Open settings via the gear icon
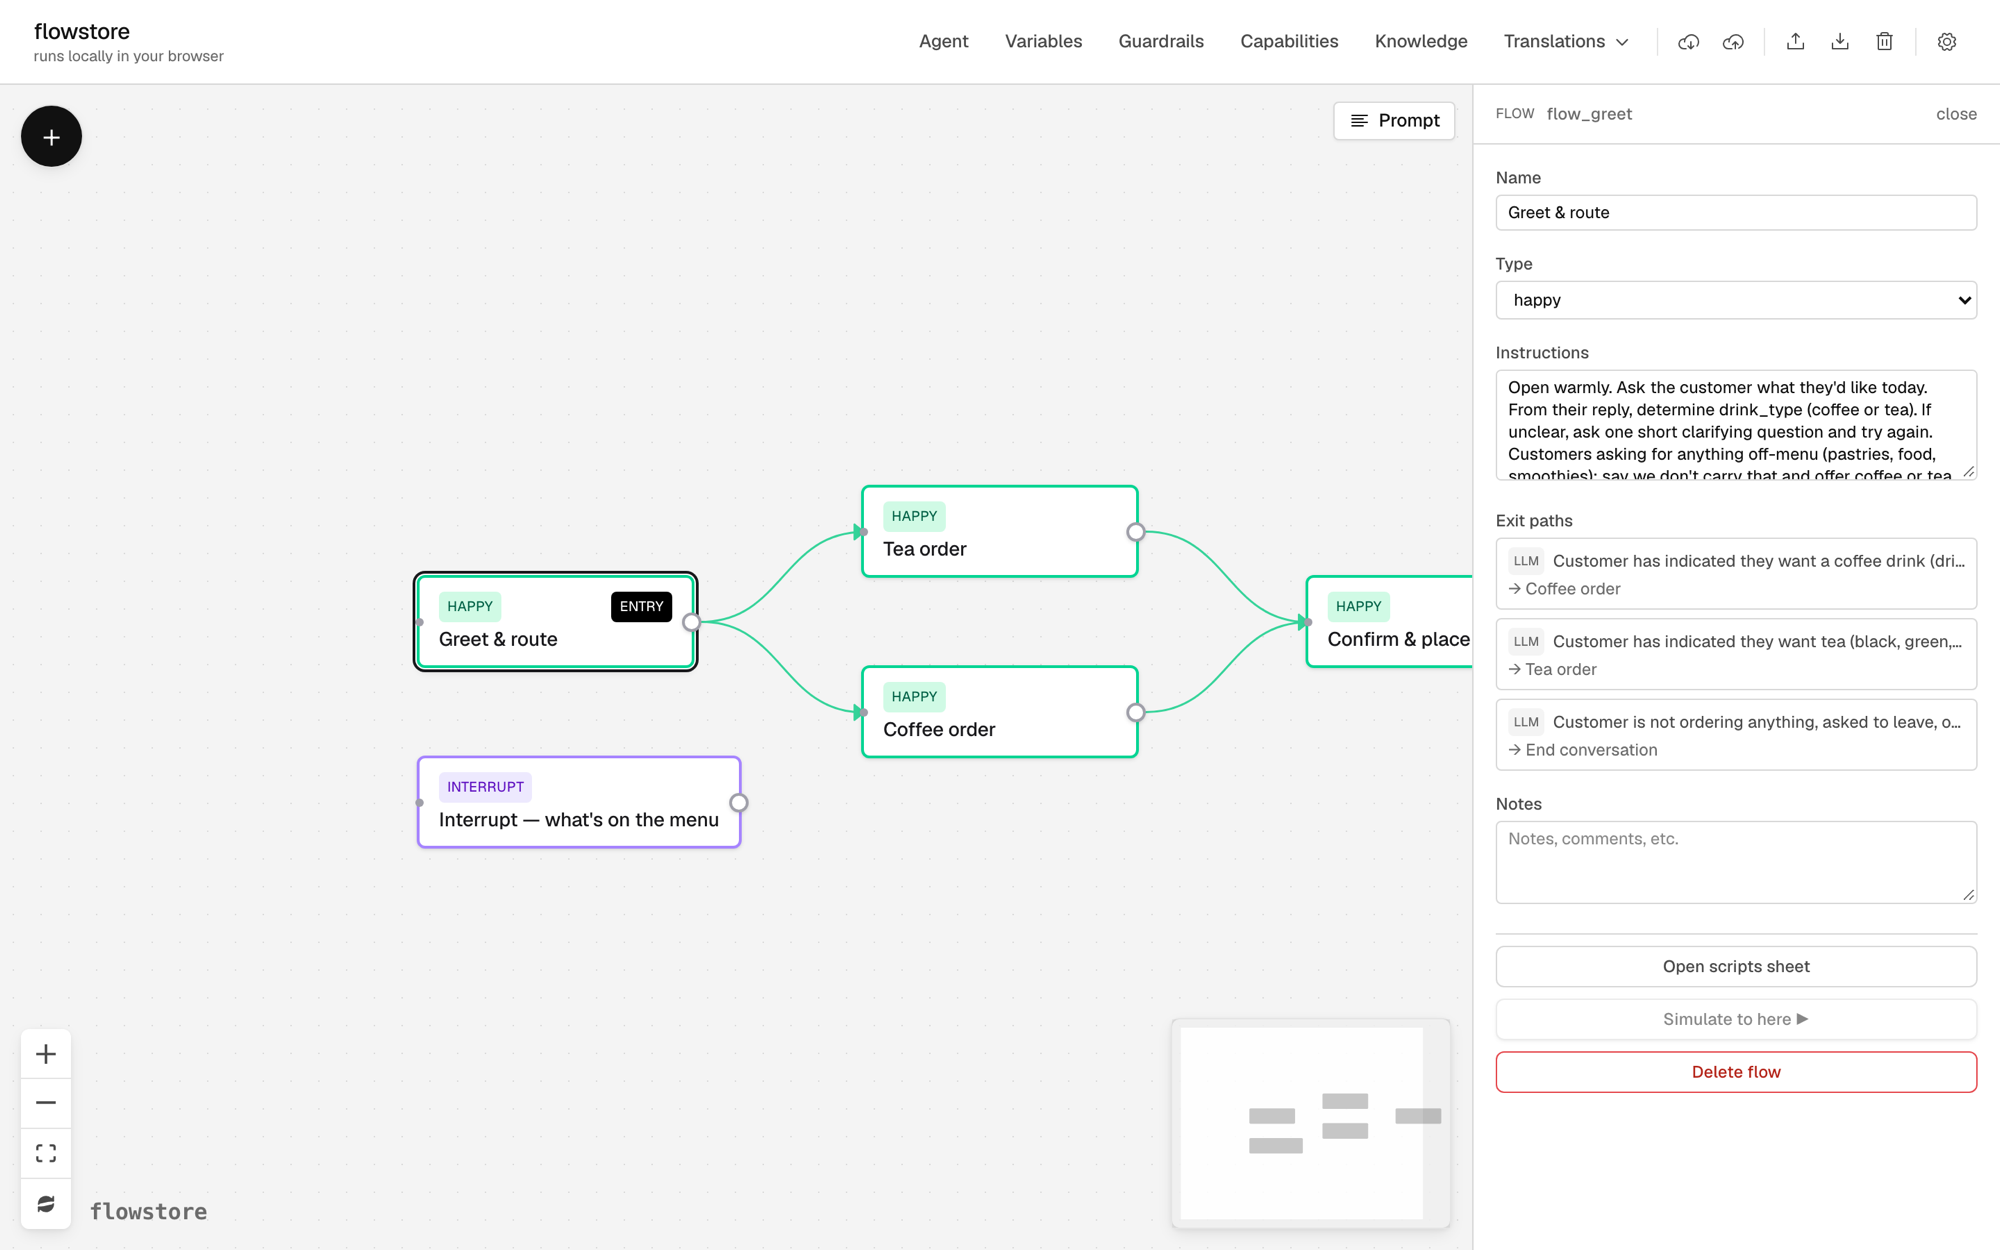The image size is (2000, 1250). click(x=1946, y=42)
